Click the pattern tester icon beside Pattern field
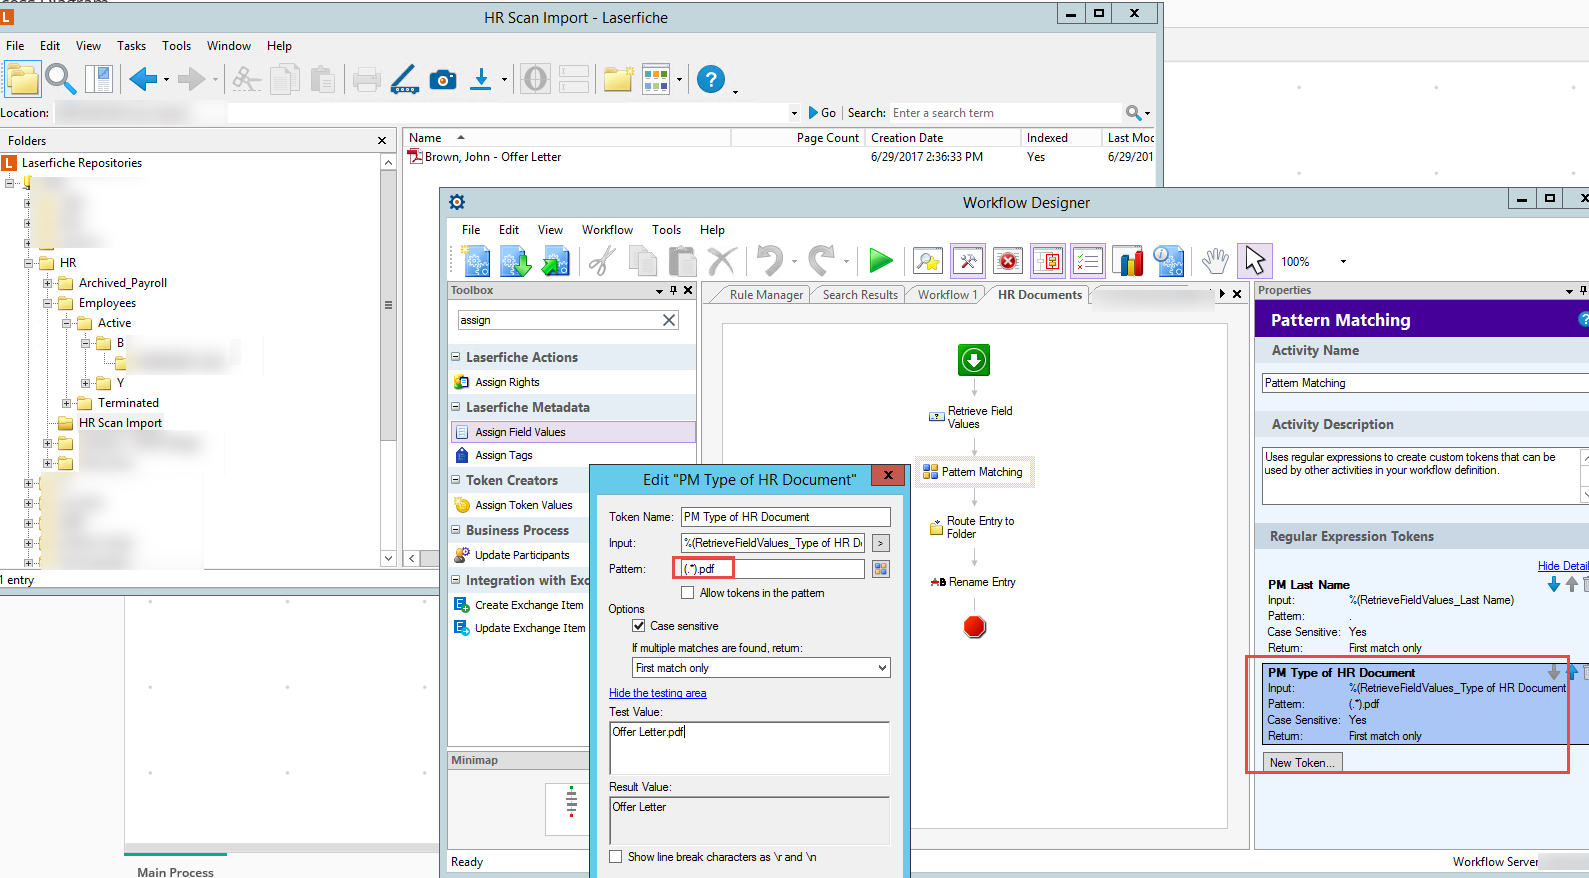Image resolution: width=1589 pixels, height=878 pixels. click(x=881, y=569)
